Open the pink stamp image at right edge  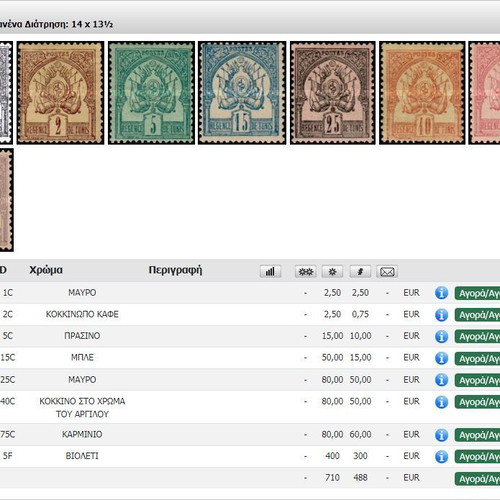(484, 93)
